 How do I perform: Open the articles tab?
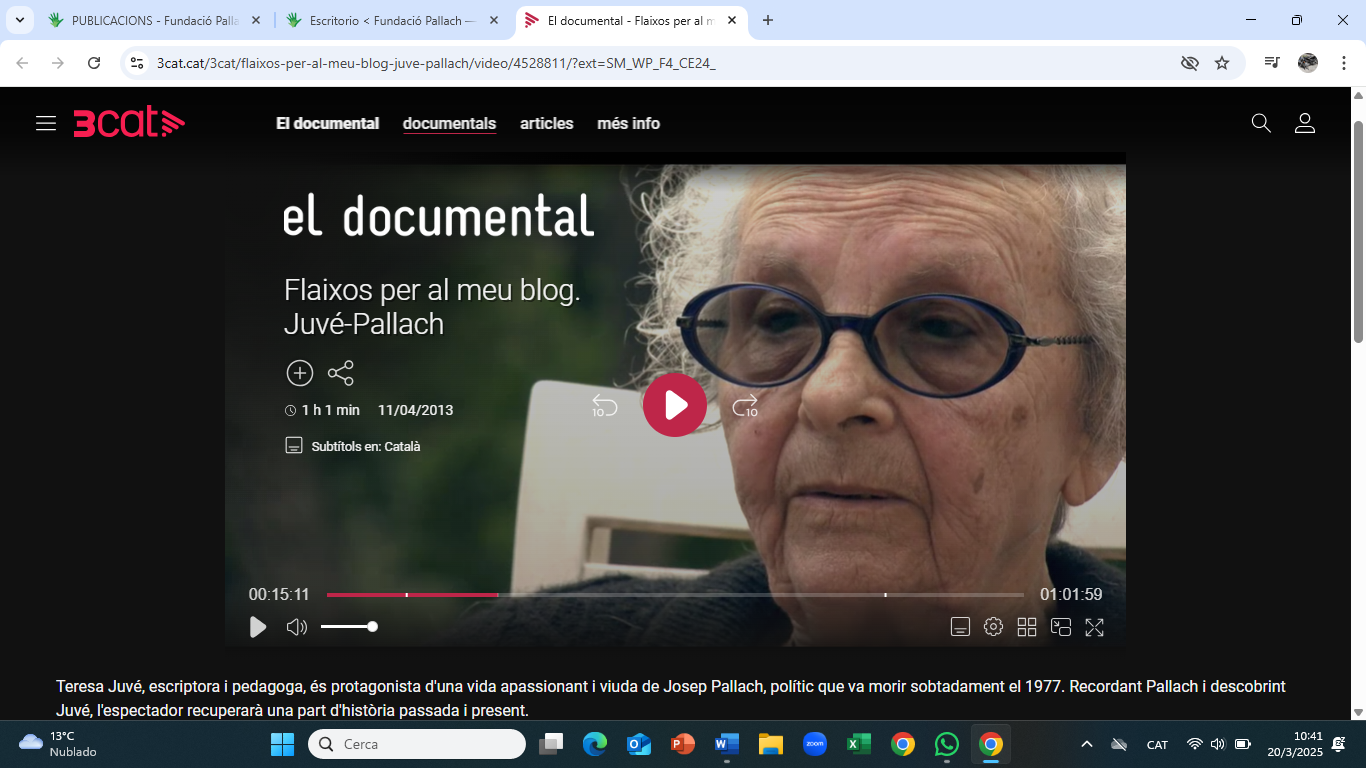pyautogui.click(x=547, y=124)
